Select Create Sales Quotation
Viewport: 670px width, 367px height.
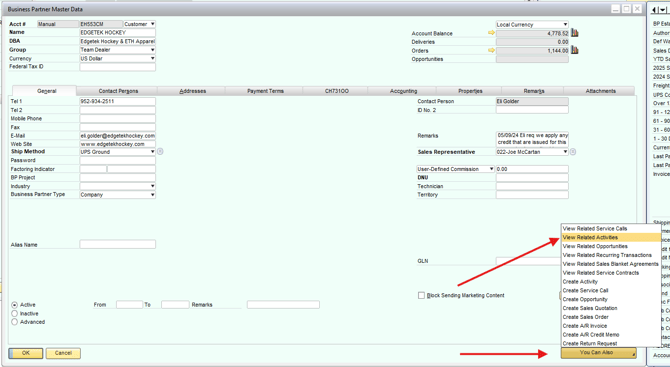[611, 308]
